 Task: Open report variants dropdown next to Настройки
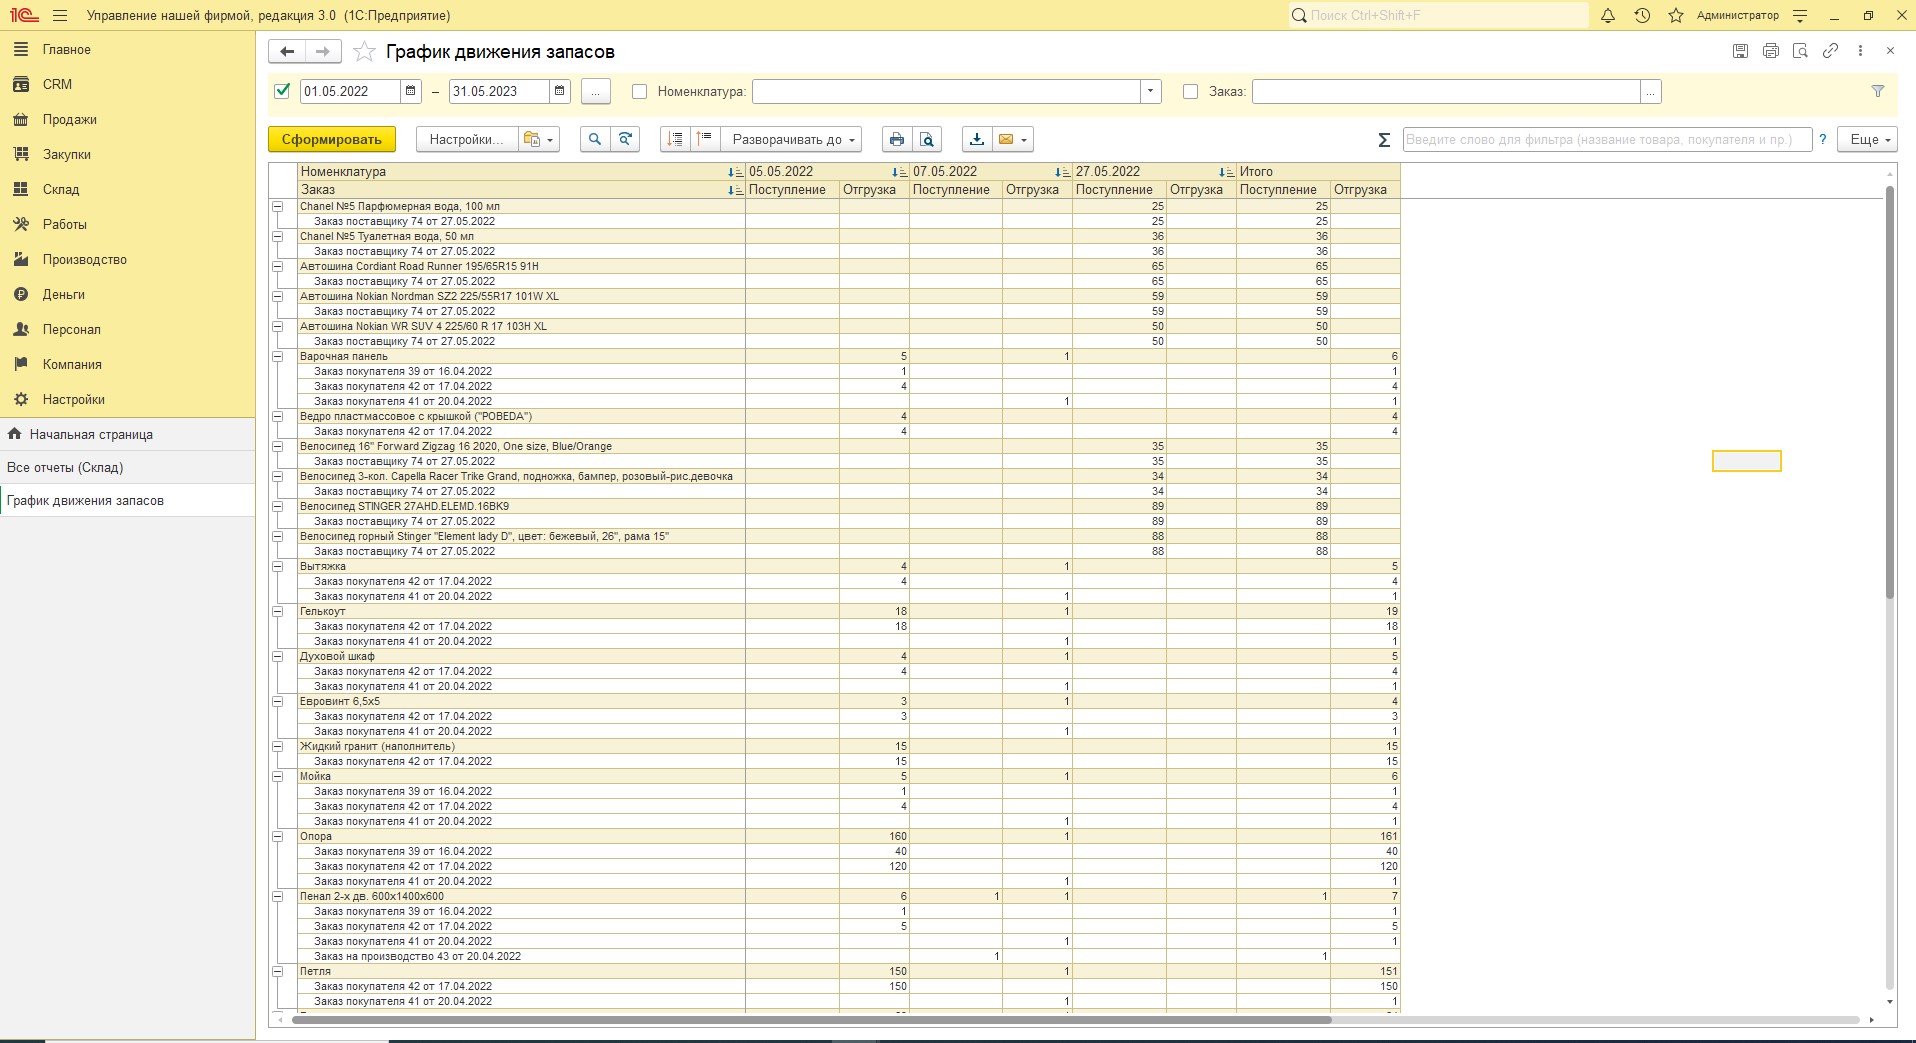(x=538, y=139)
